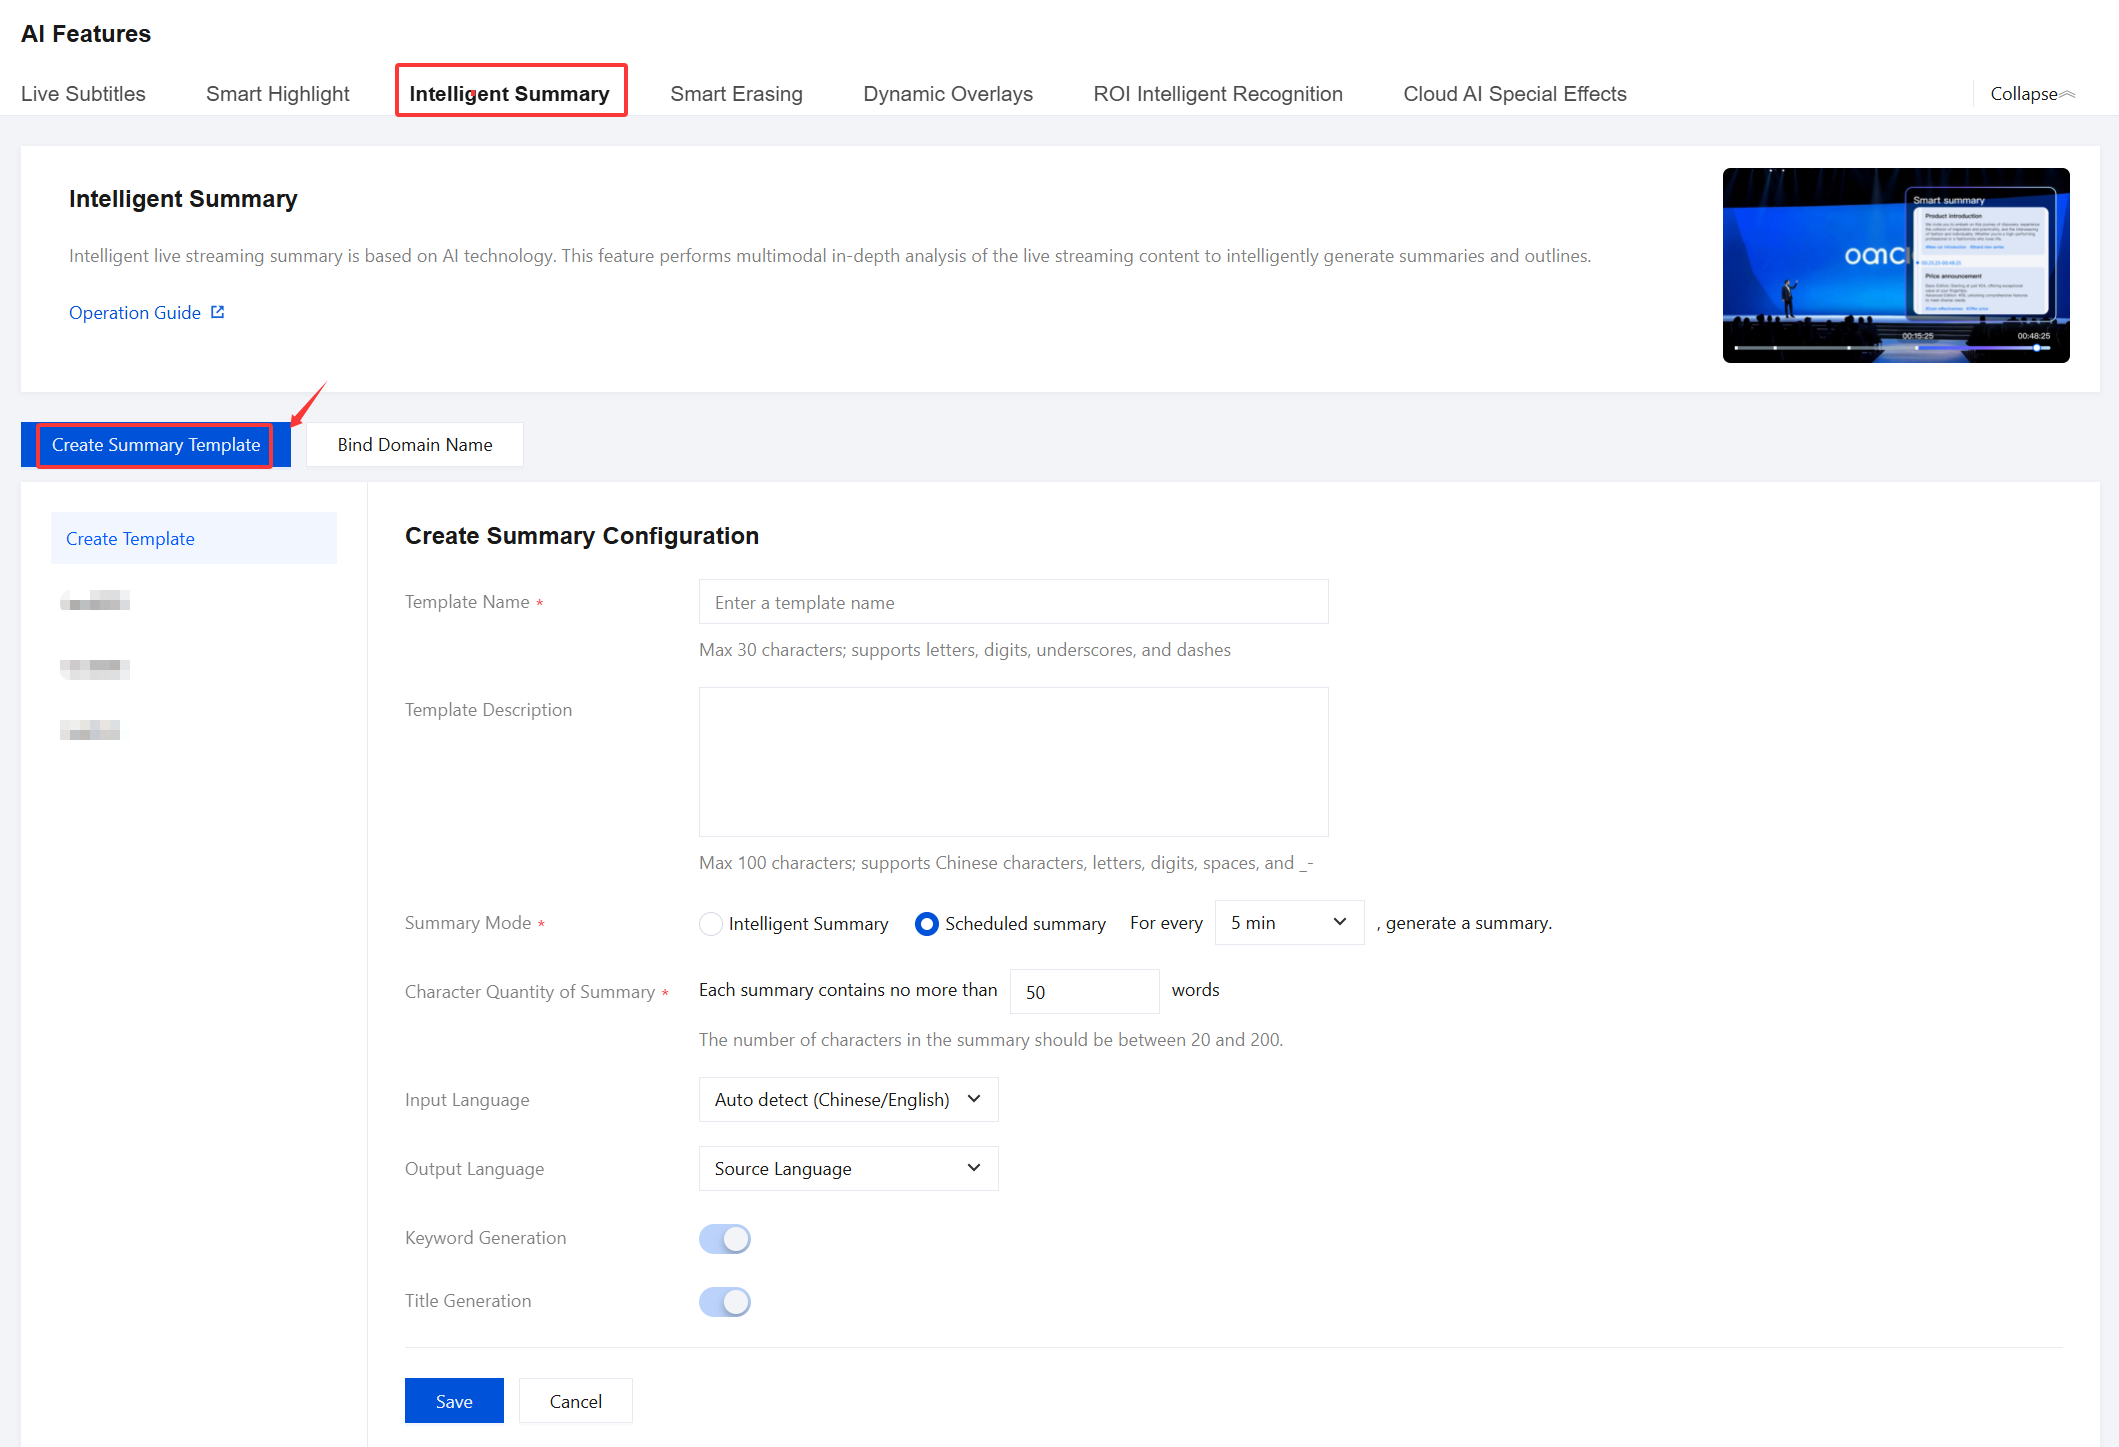This screenshot has height=1447, width=2119.
Task: Cancel the template creation
Action: (x=575, y=1401)
